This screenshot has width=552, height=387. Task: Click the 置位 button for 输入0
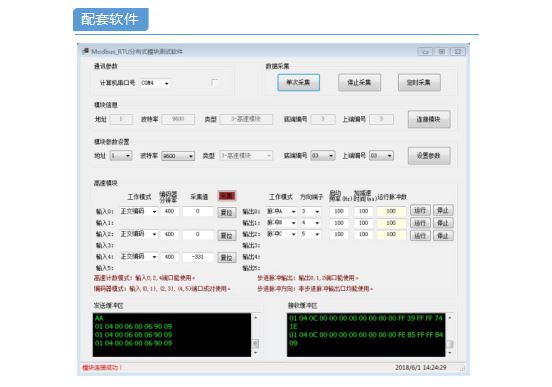tap(227, 212)
